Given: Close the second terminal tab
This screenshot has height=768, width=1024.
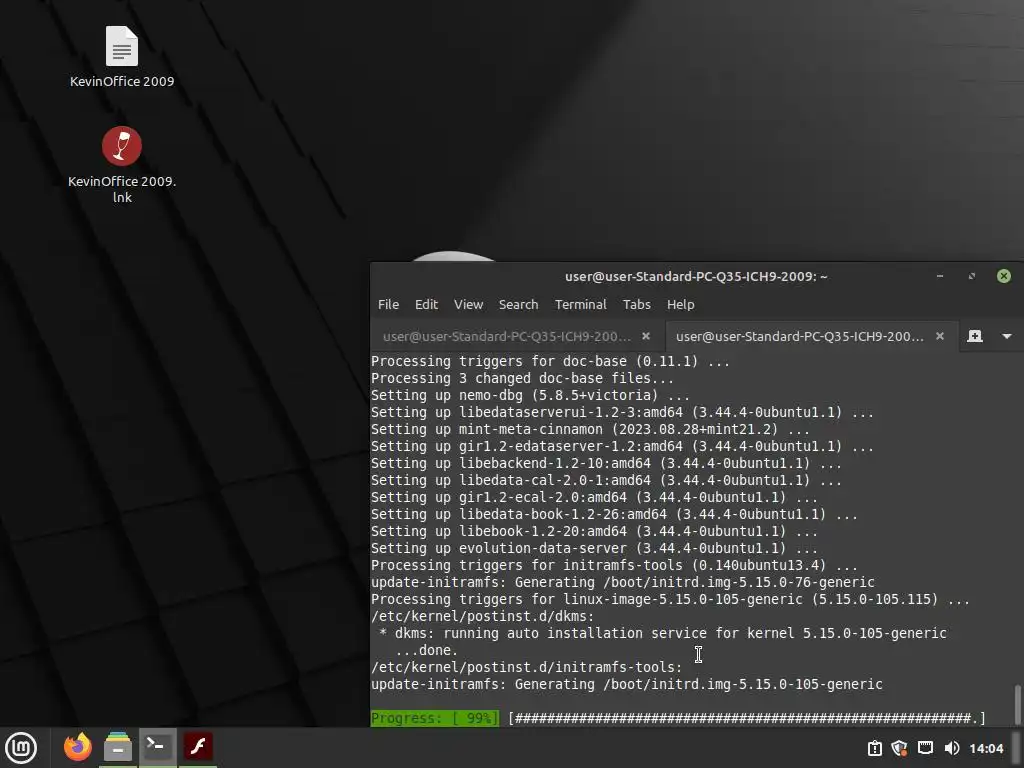Looking at the screenshot, I should pos(939,336).
